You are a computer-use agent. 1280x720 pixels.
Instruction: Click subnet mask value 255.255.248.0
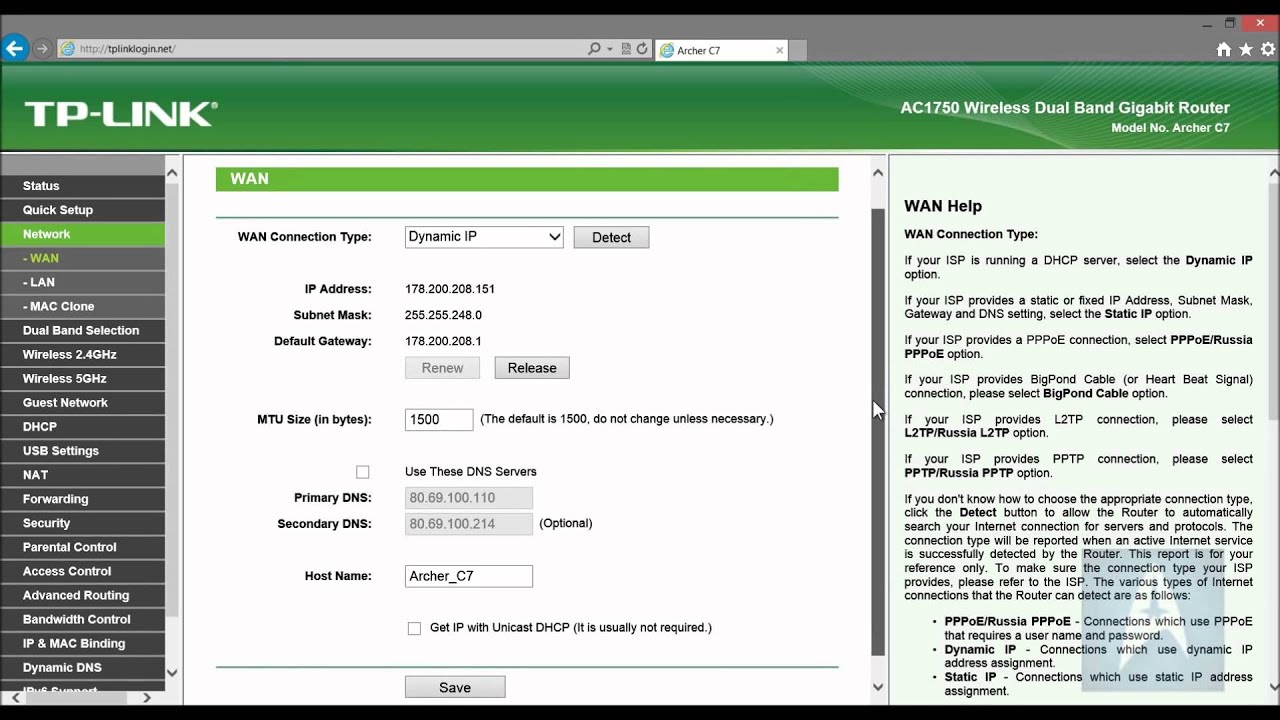pos(443,315)
